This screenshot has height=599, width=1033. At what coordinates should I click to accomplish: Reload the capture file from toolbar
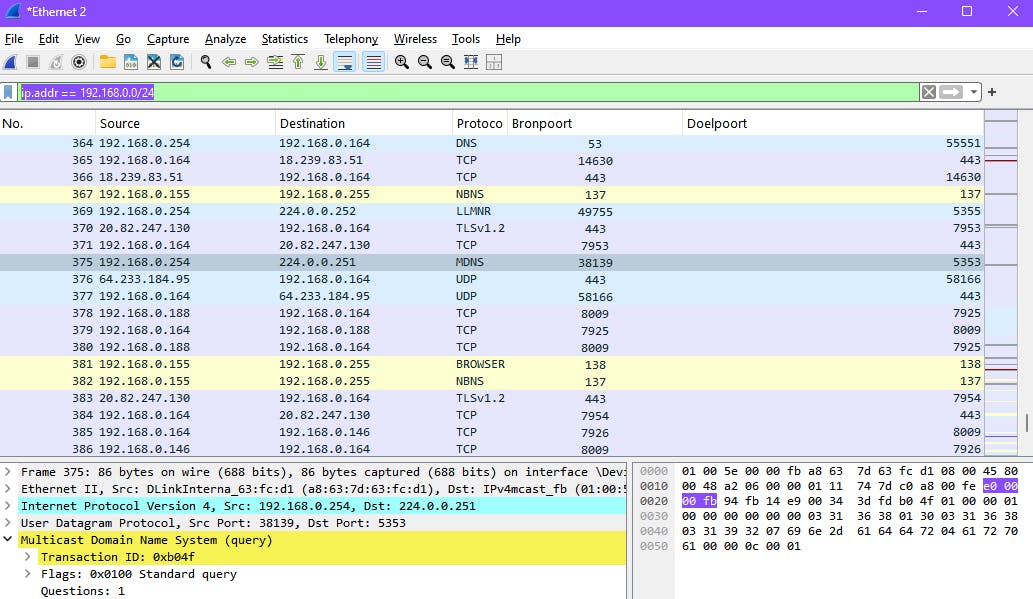click(x=177, y=62)
